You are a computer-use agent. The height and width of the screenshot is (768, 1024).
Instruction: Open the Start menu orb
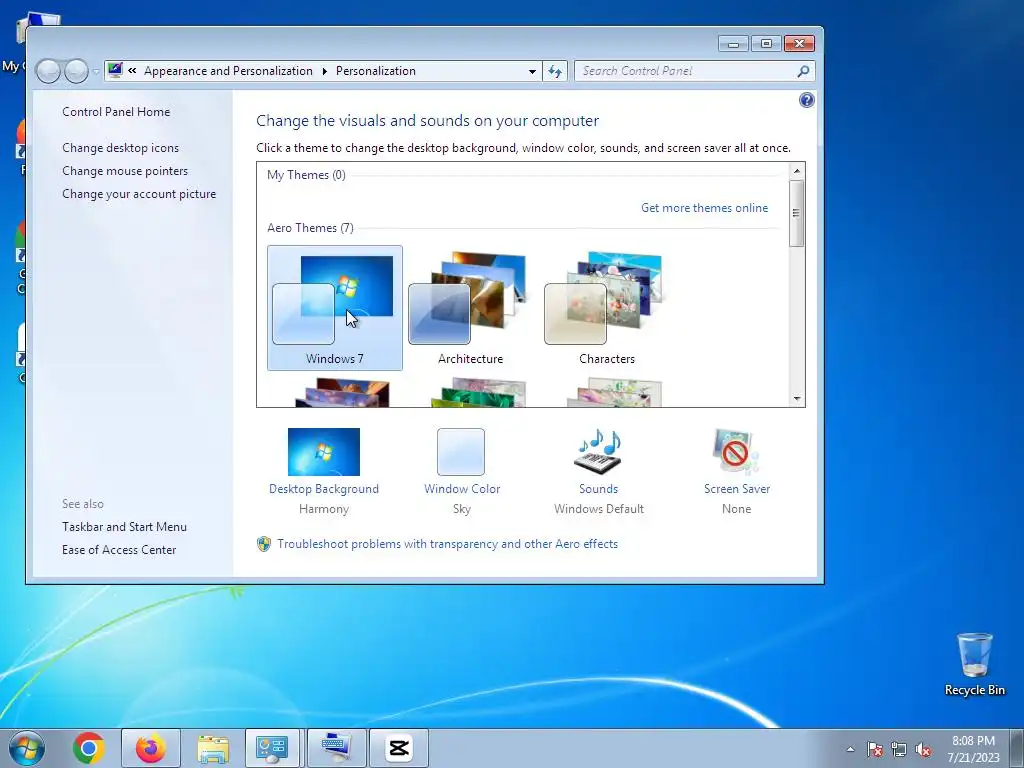click(27, 748)
